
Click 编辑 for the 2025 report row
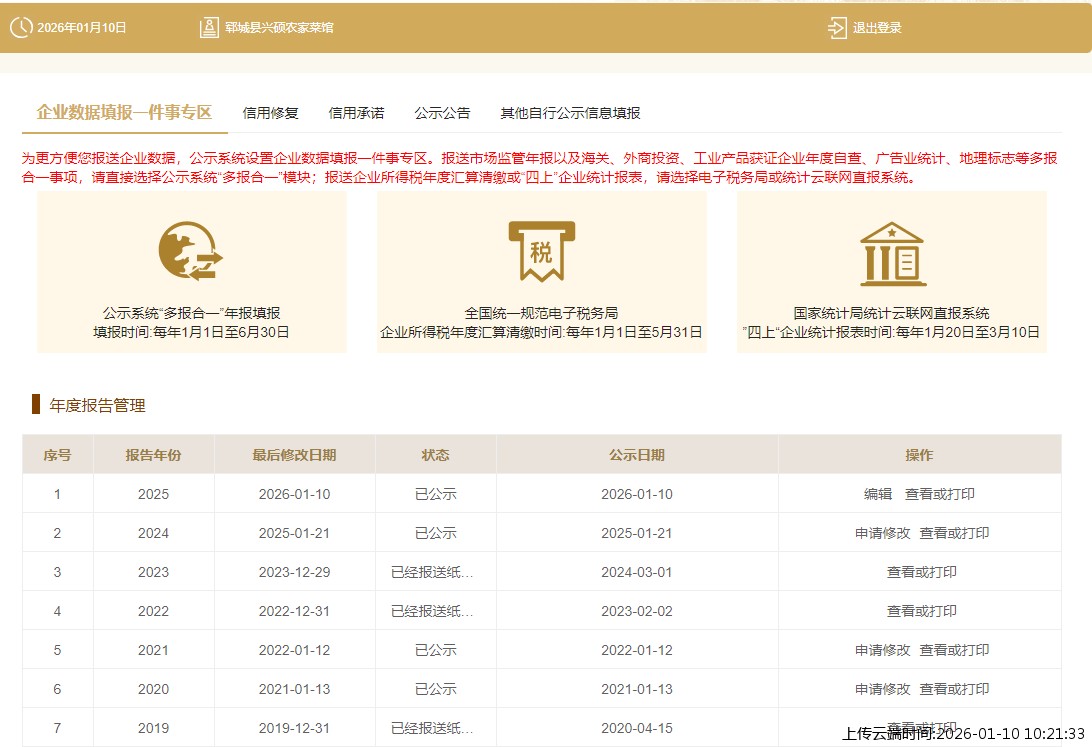879,493
